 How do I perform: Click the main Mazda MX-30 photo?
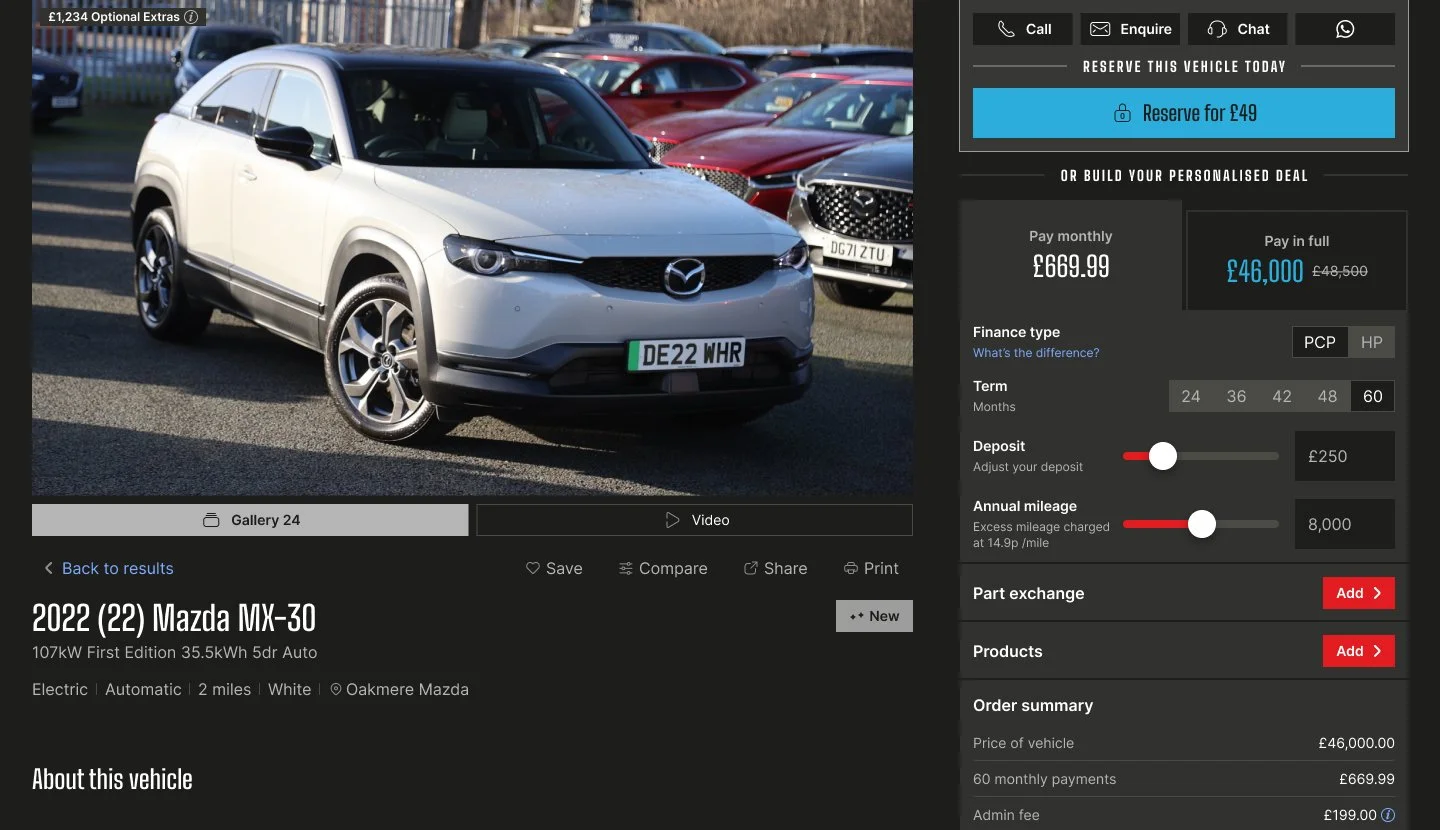pos(472,248)
